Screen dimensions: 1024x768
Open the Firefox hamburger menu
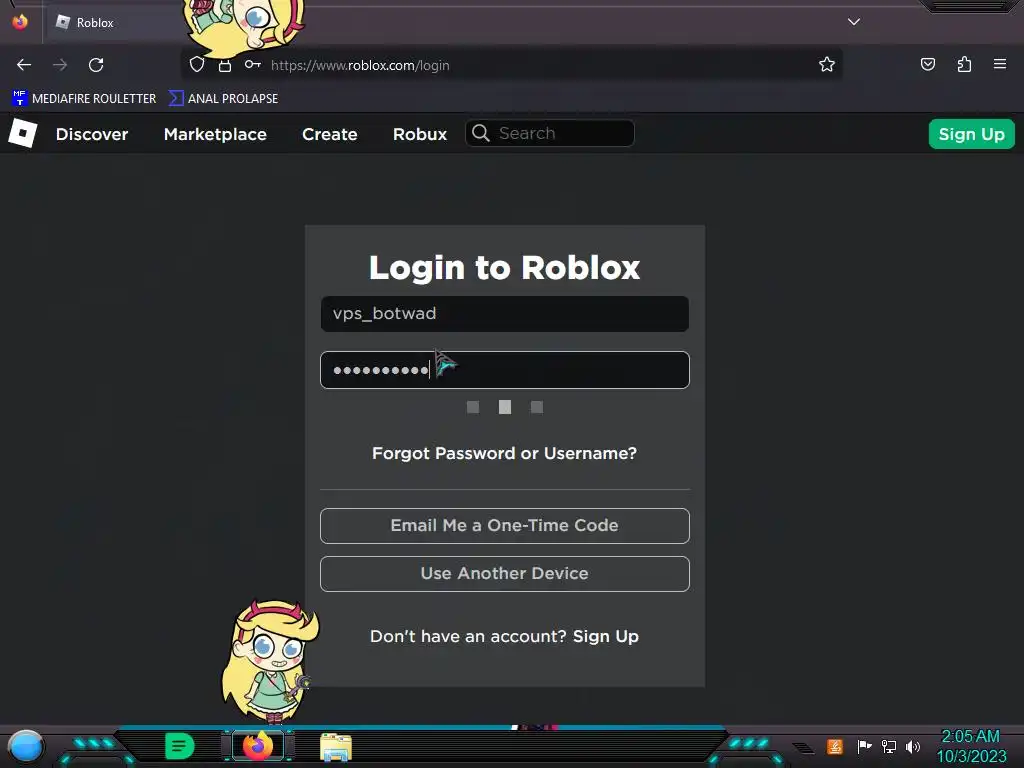(x=1000, y=64)
